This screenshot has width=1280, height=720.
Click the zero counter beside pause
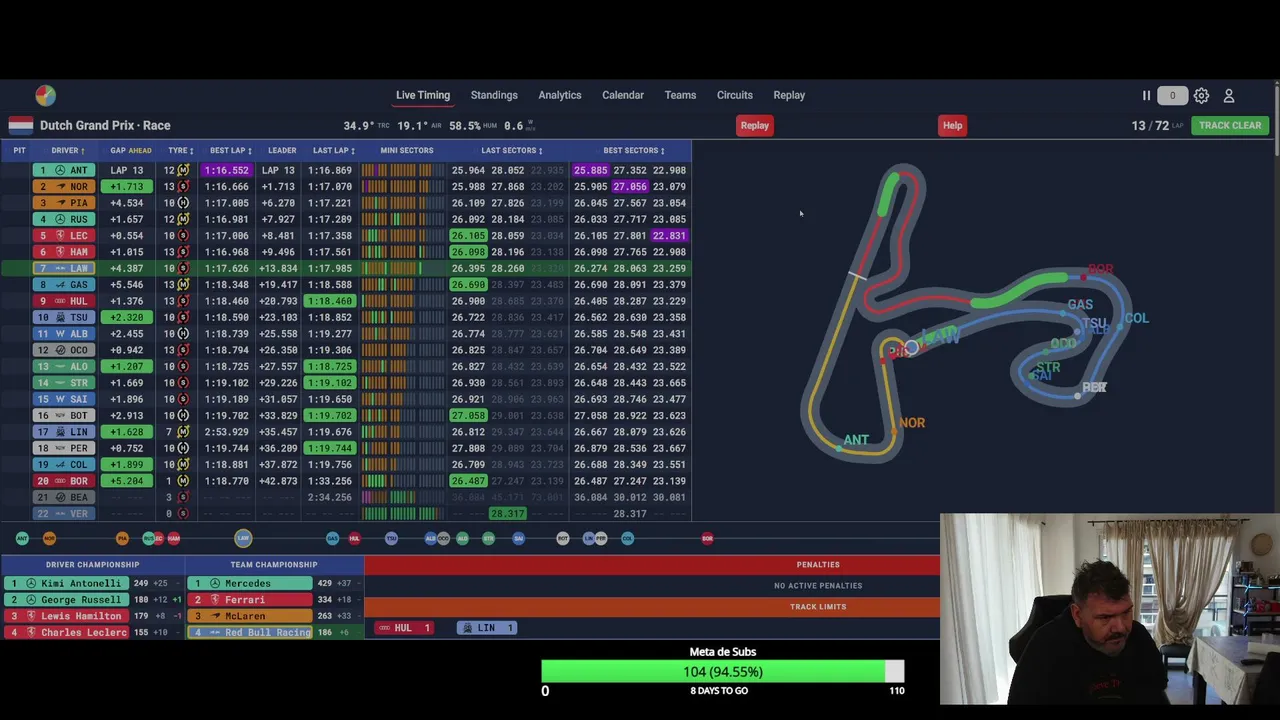(x=1172, y=96)
